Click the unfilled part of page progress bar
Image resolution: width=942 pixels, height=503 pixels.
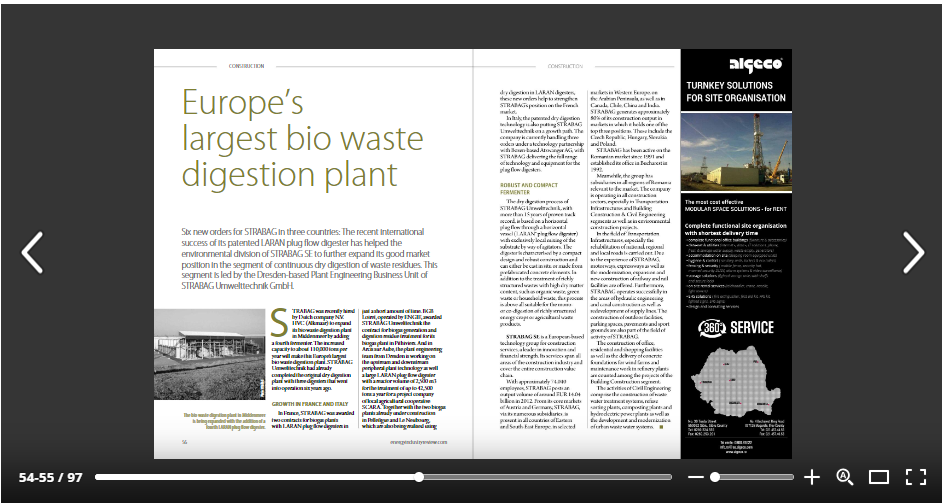tap(547, 477)
